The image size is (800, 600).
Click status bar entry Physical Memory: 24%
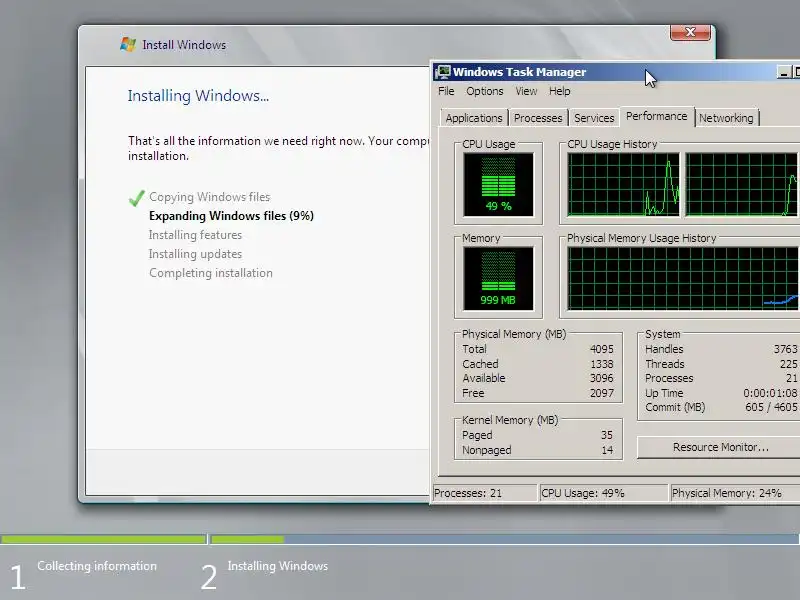[x=735, y=493]
